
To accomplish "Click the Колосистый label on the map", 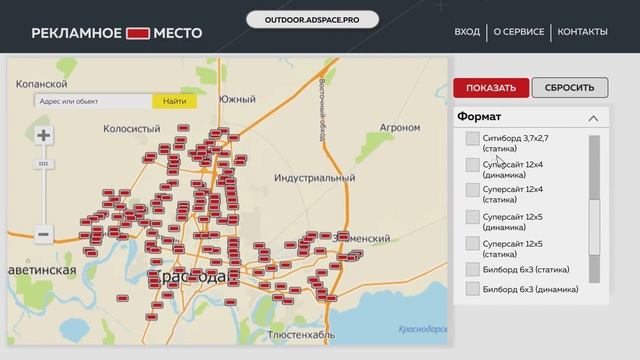I will click(131, 129).
